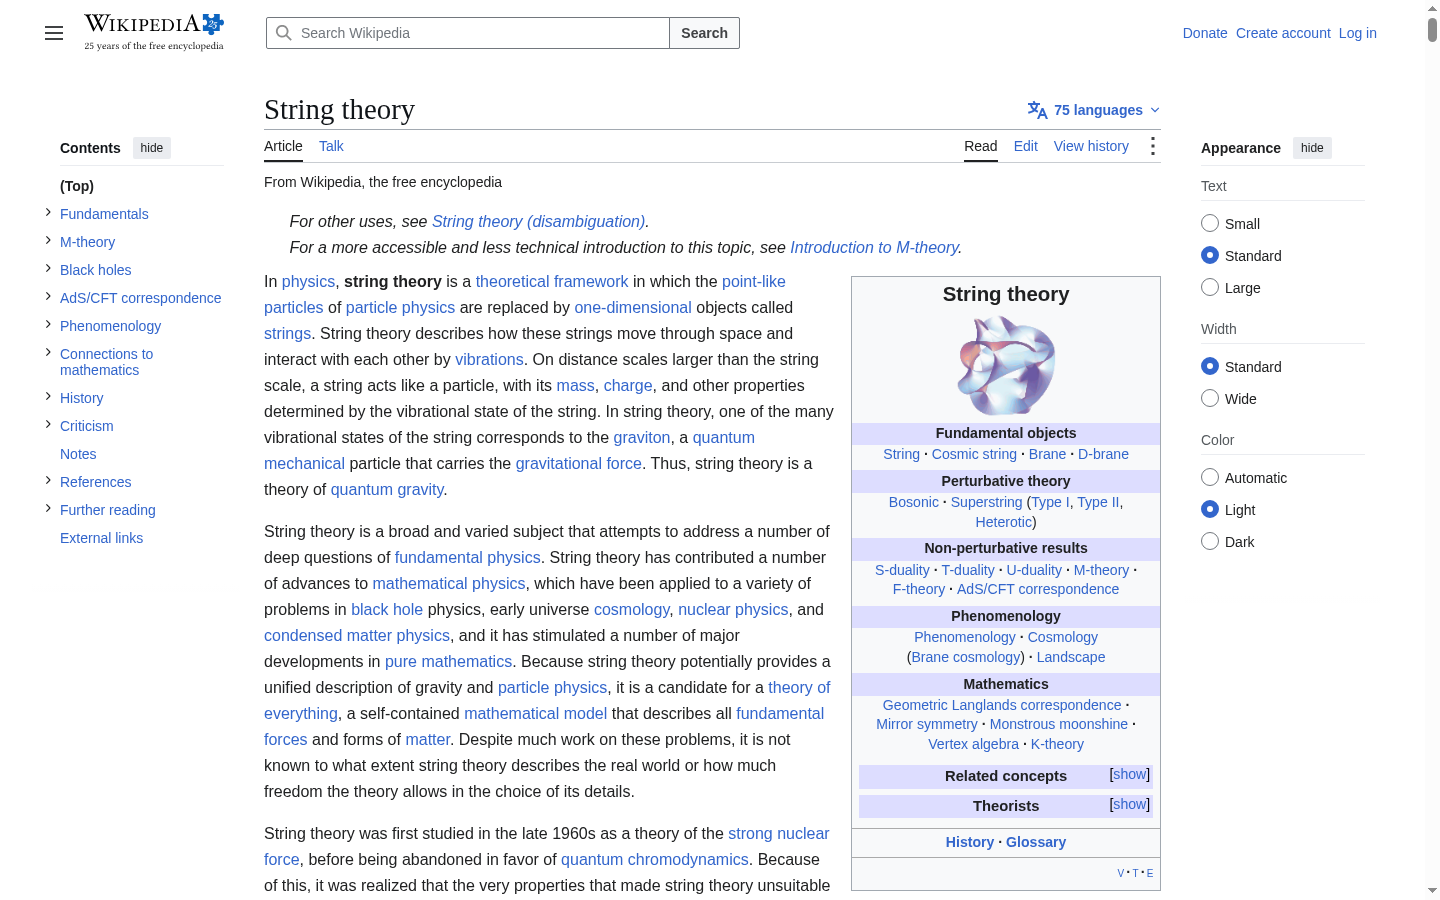Screen dimensions: 1440x900
Task: Open the Calabi-Yau string theory image
Action: click(x=1006, y=365)
